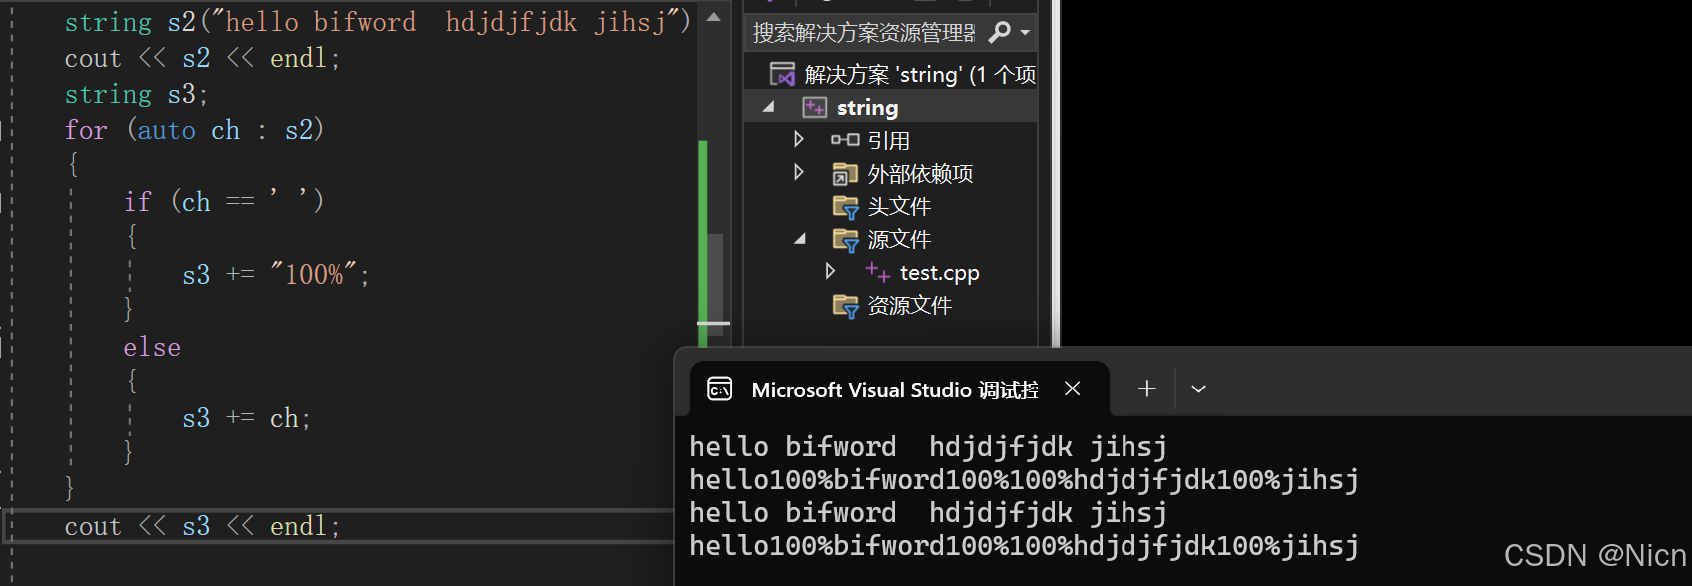
Task: Click the 资源文件 filter folder icon
Action: (845, 306)
